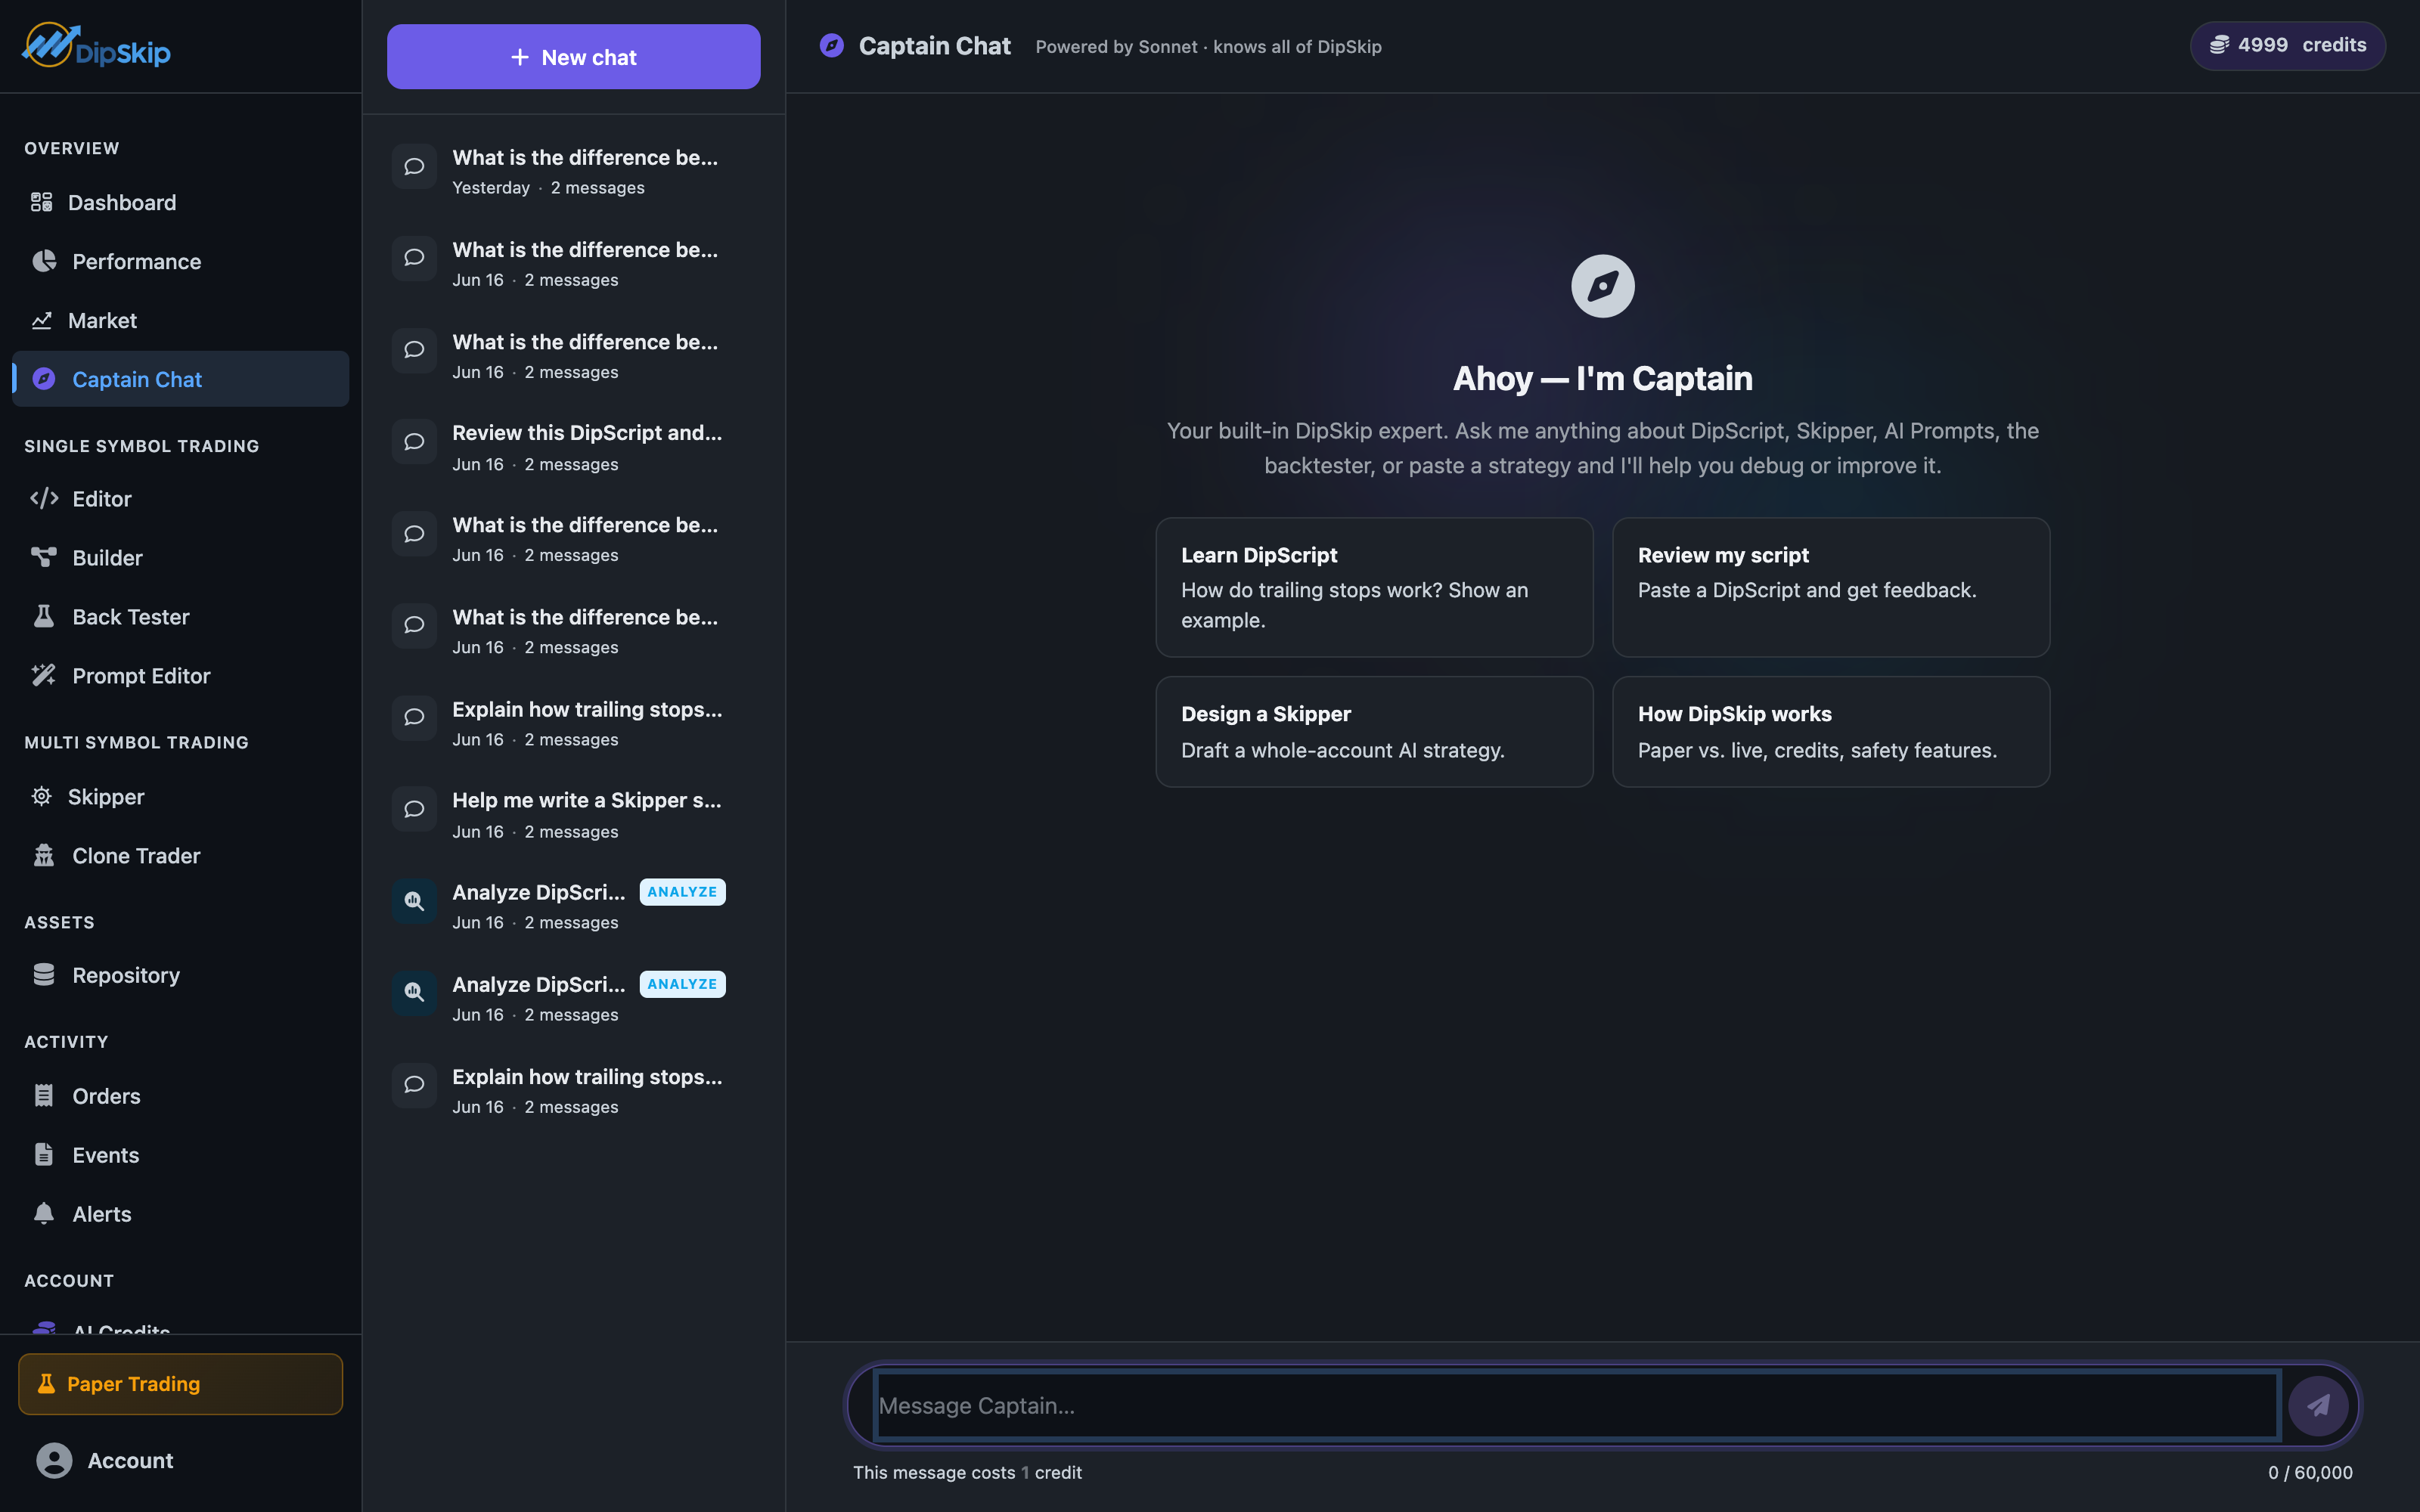Open 'Review this DipScript and...' conversation
The height and width of the screenshot is (1512, 2420).
574,447
